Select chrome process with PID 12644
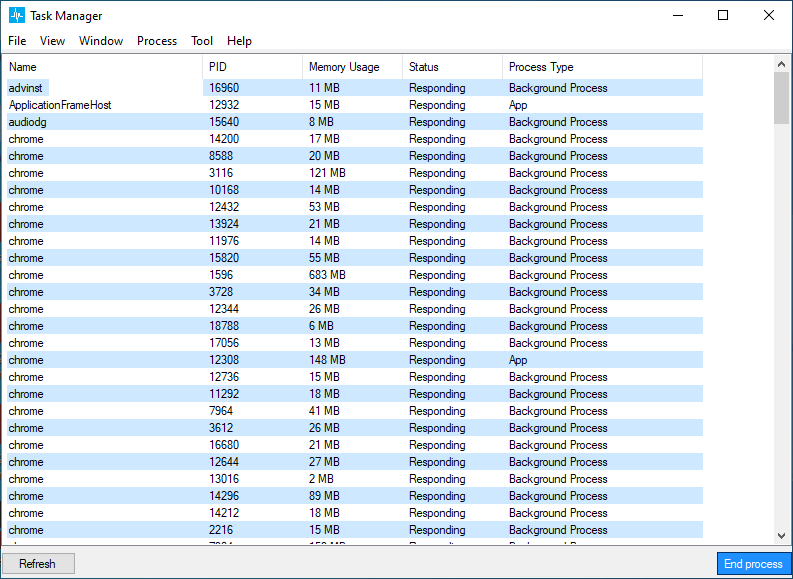The height and width of the screenshot is (579, 793). point(355,462)
